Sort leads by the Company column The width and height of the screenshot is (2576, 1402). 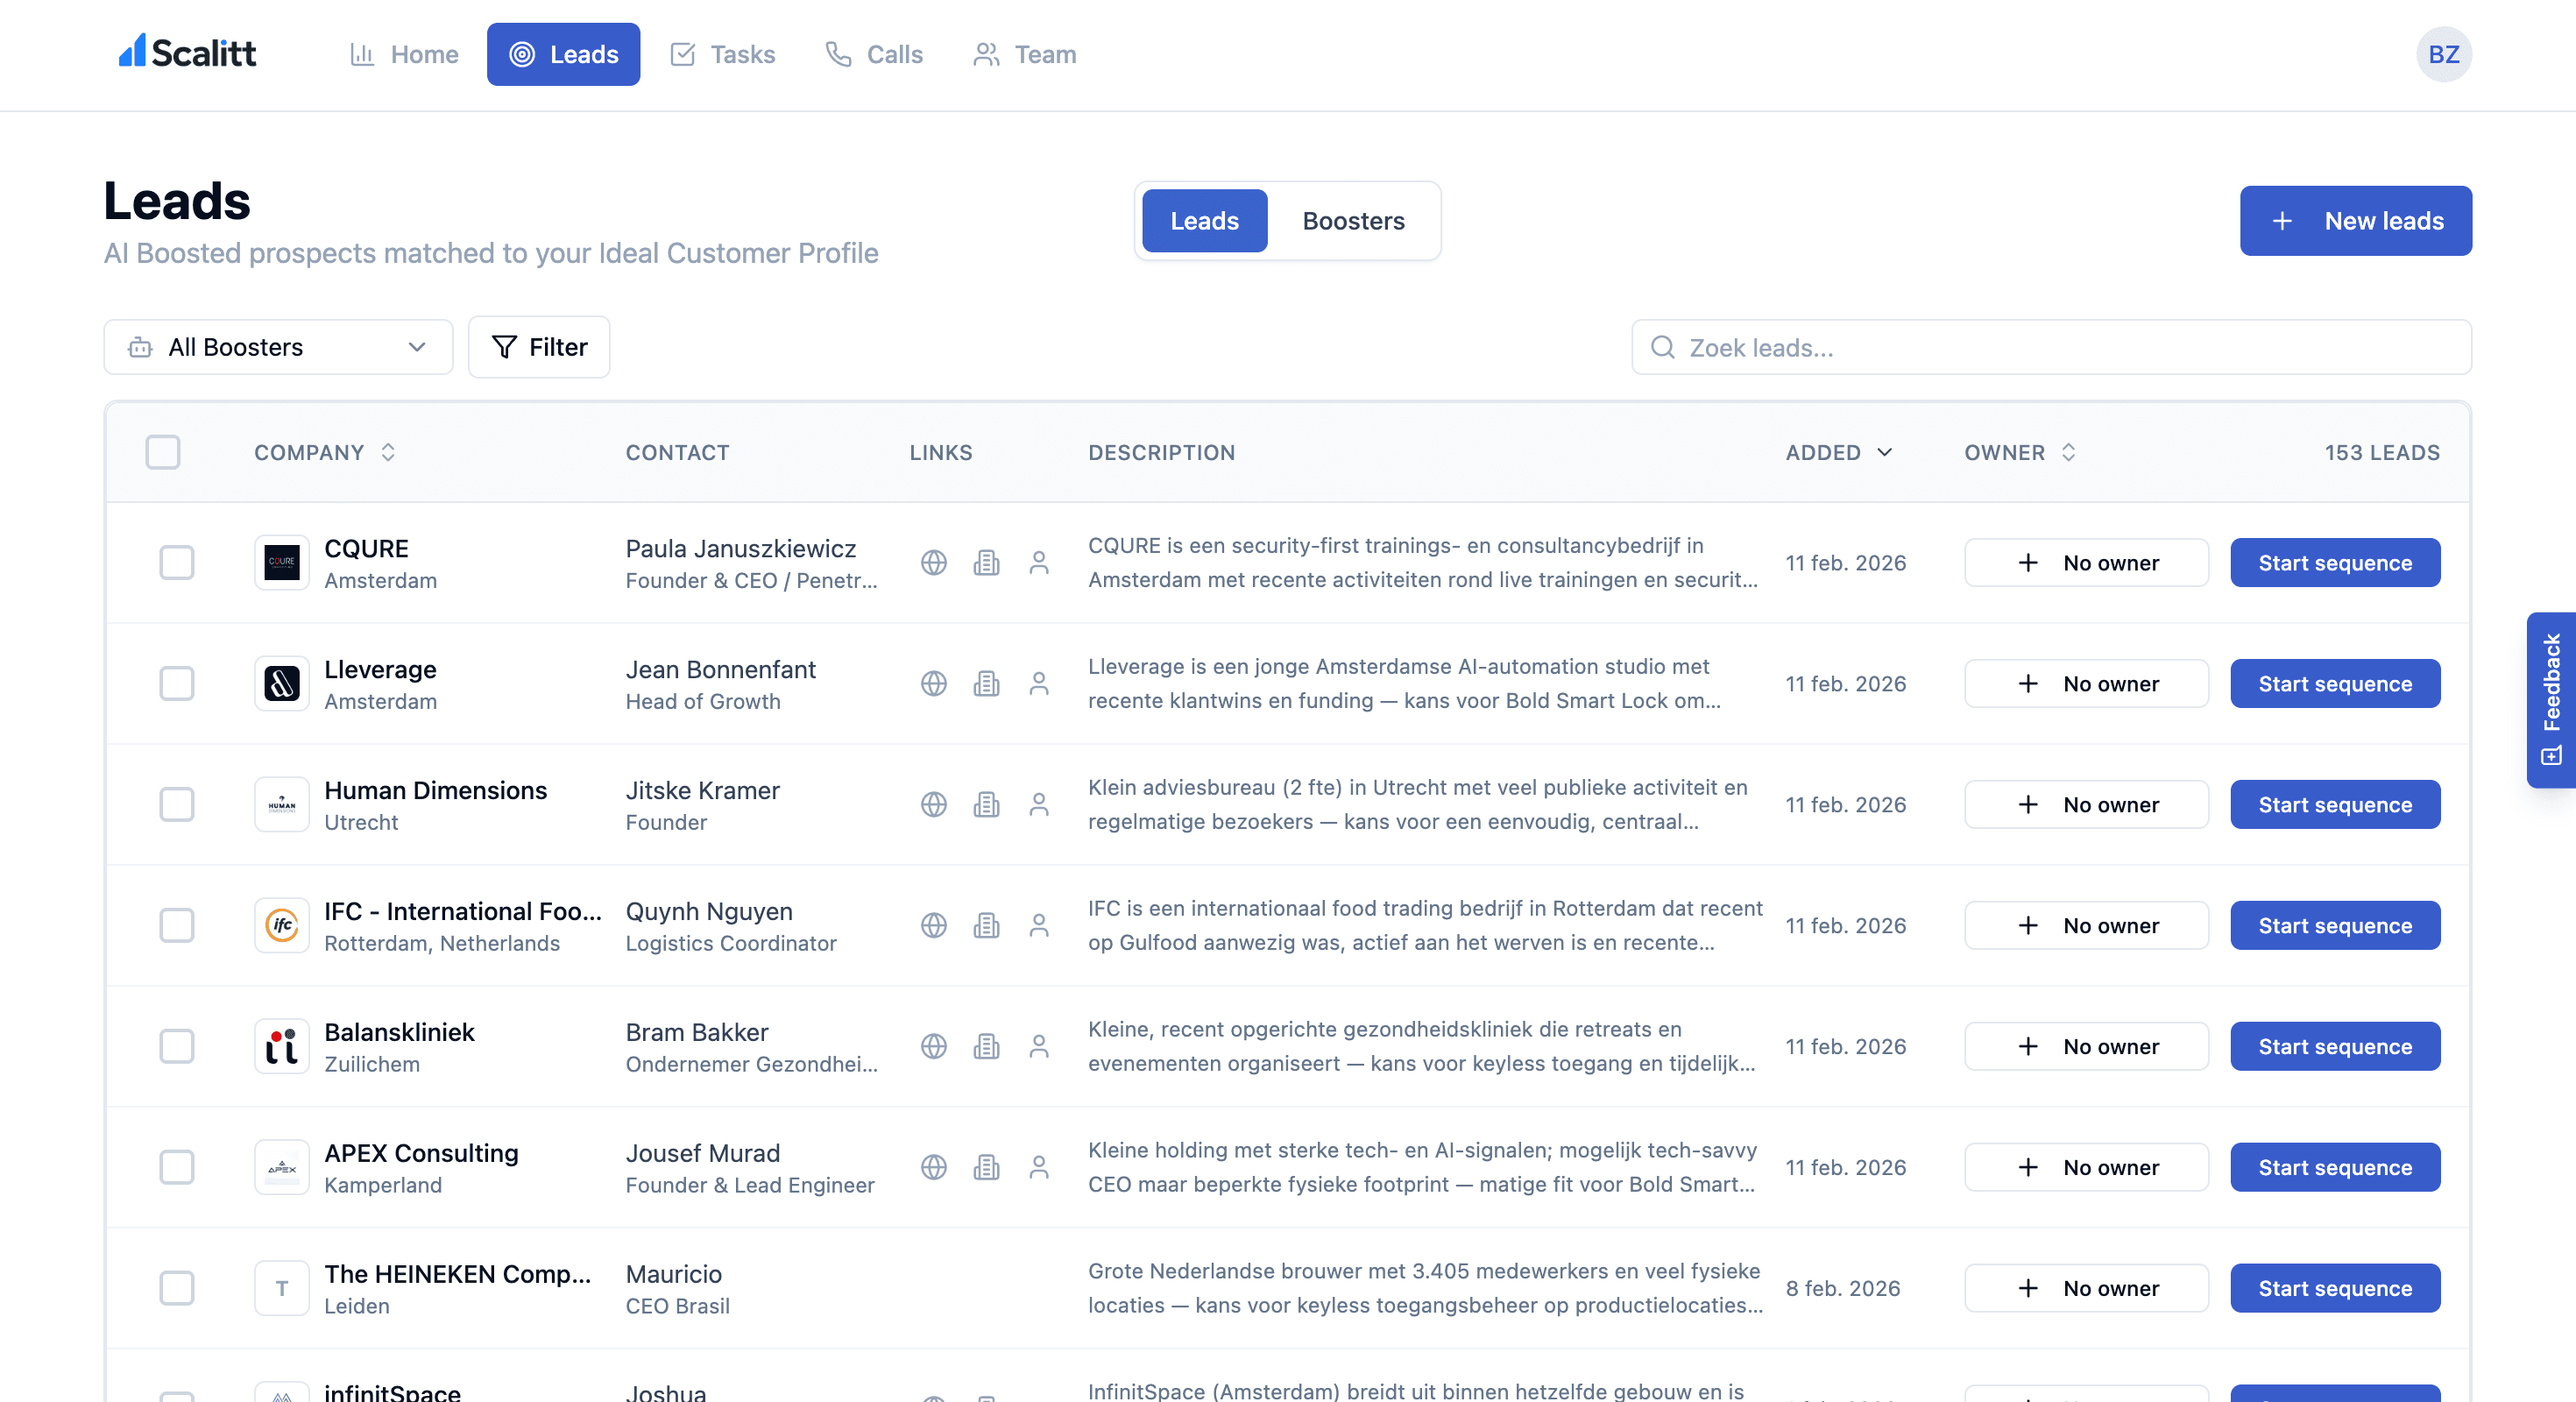coord(387,452)
